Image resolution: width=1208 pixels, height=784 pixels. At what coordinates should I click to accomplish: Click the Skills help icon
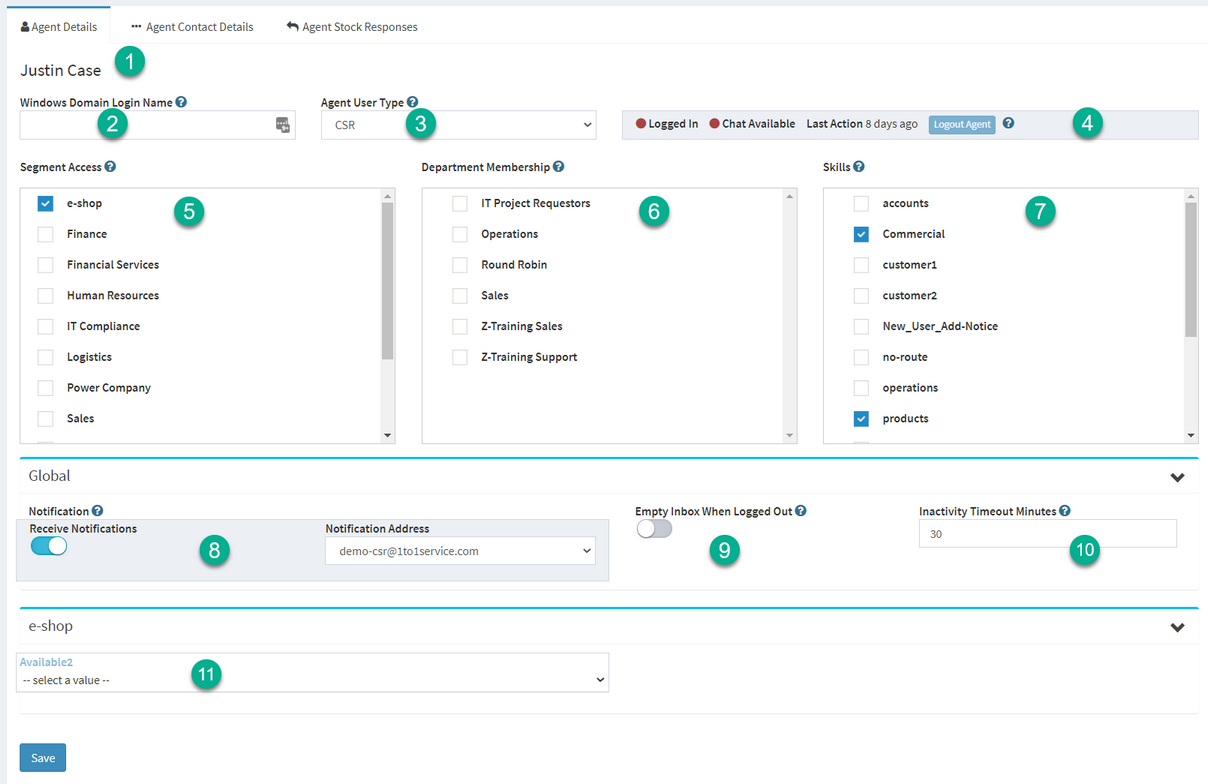(x=859, y=167)
